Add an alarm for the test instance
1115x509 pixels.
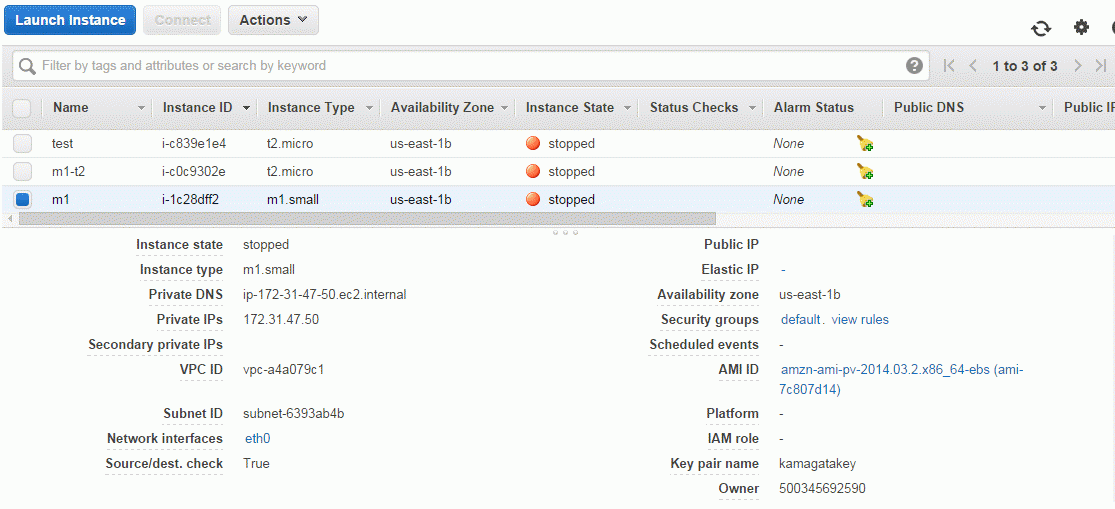point(865,144)
